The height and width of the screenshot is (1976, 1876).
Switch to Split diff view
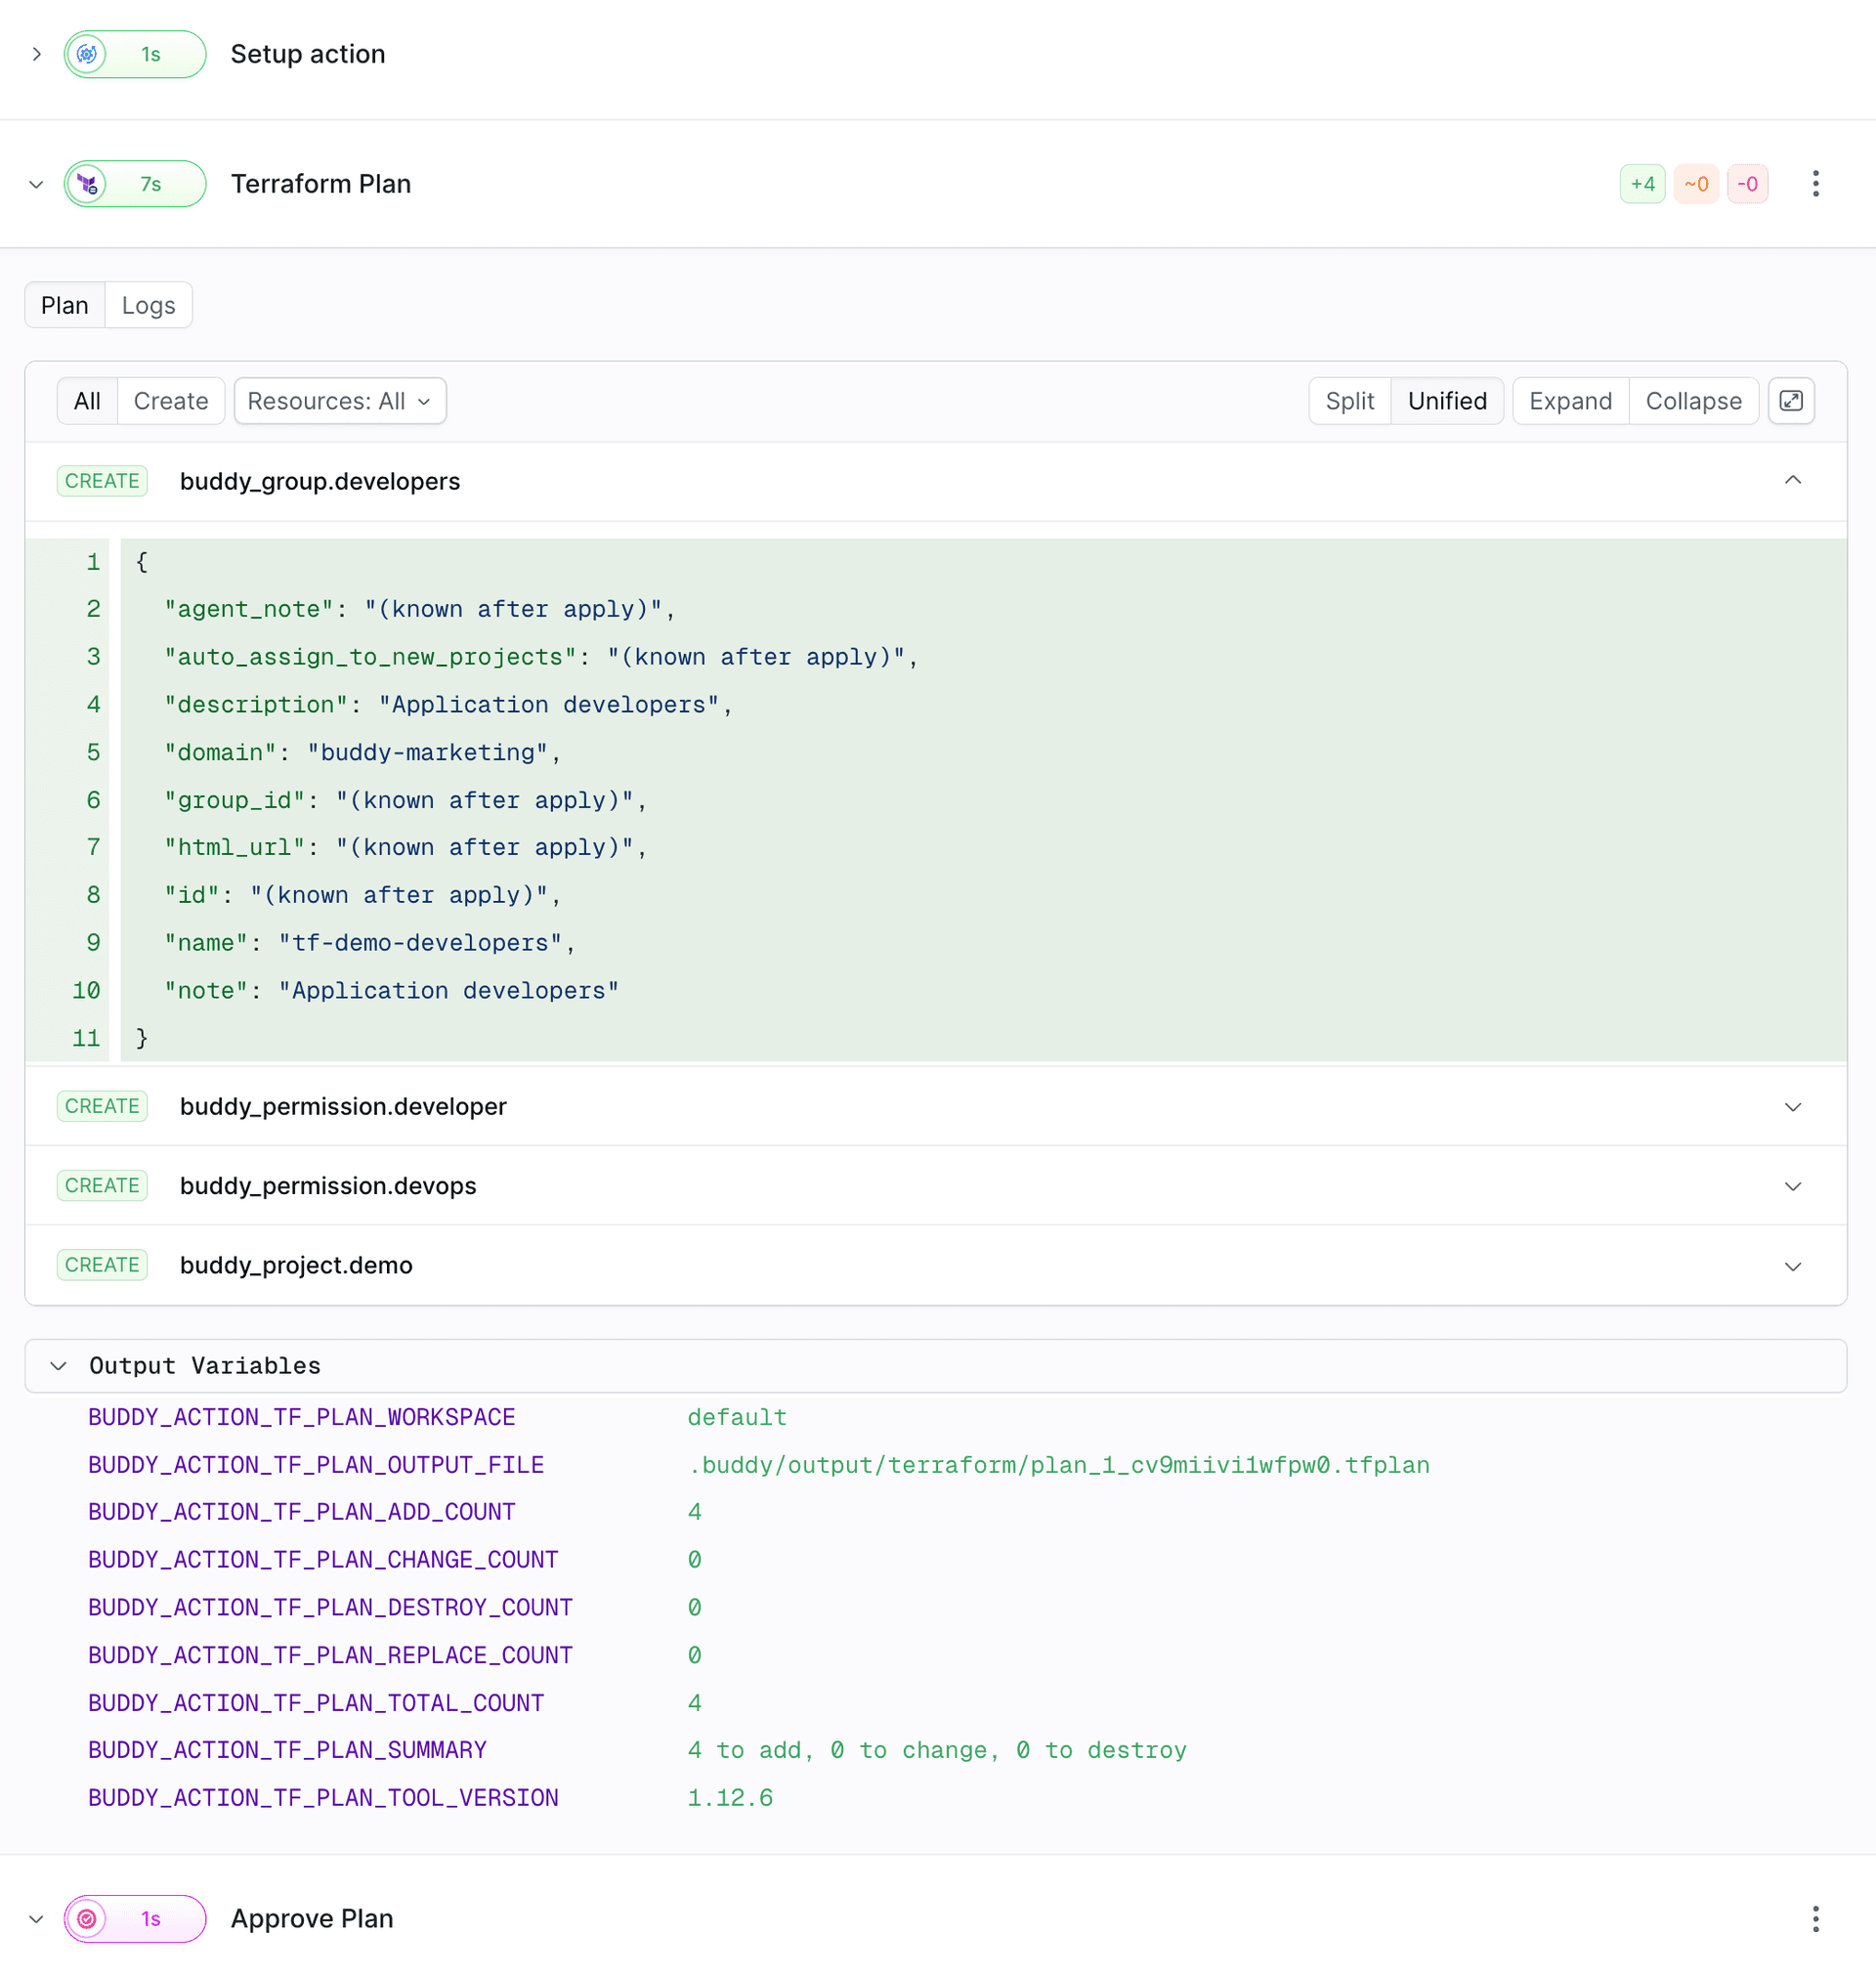pos(1349,401)
